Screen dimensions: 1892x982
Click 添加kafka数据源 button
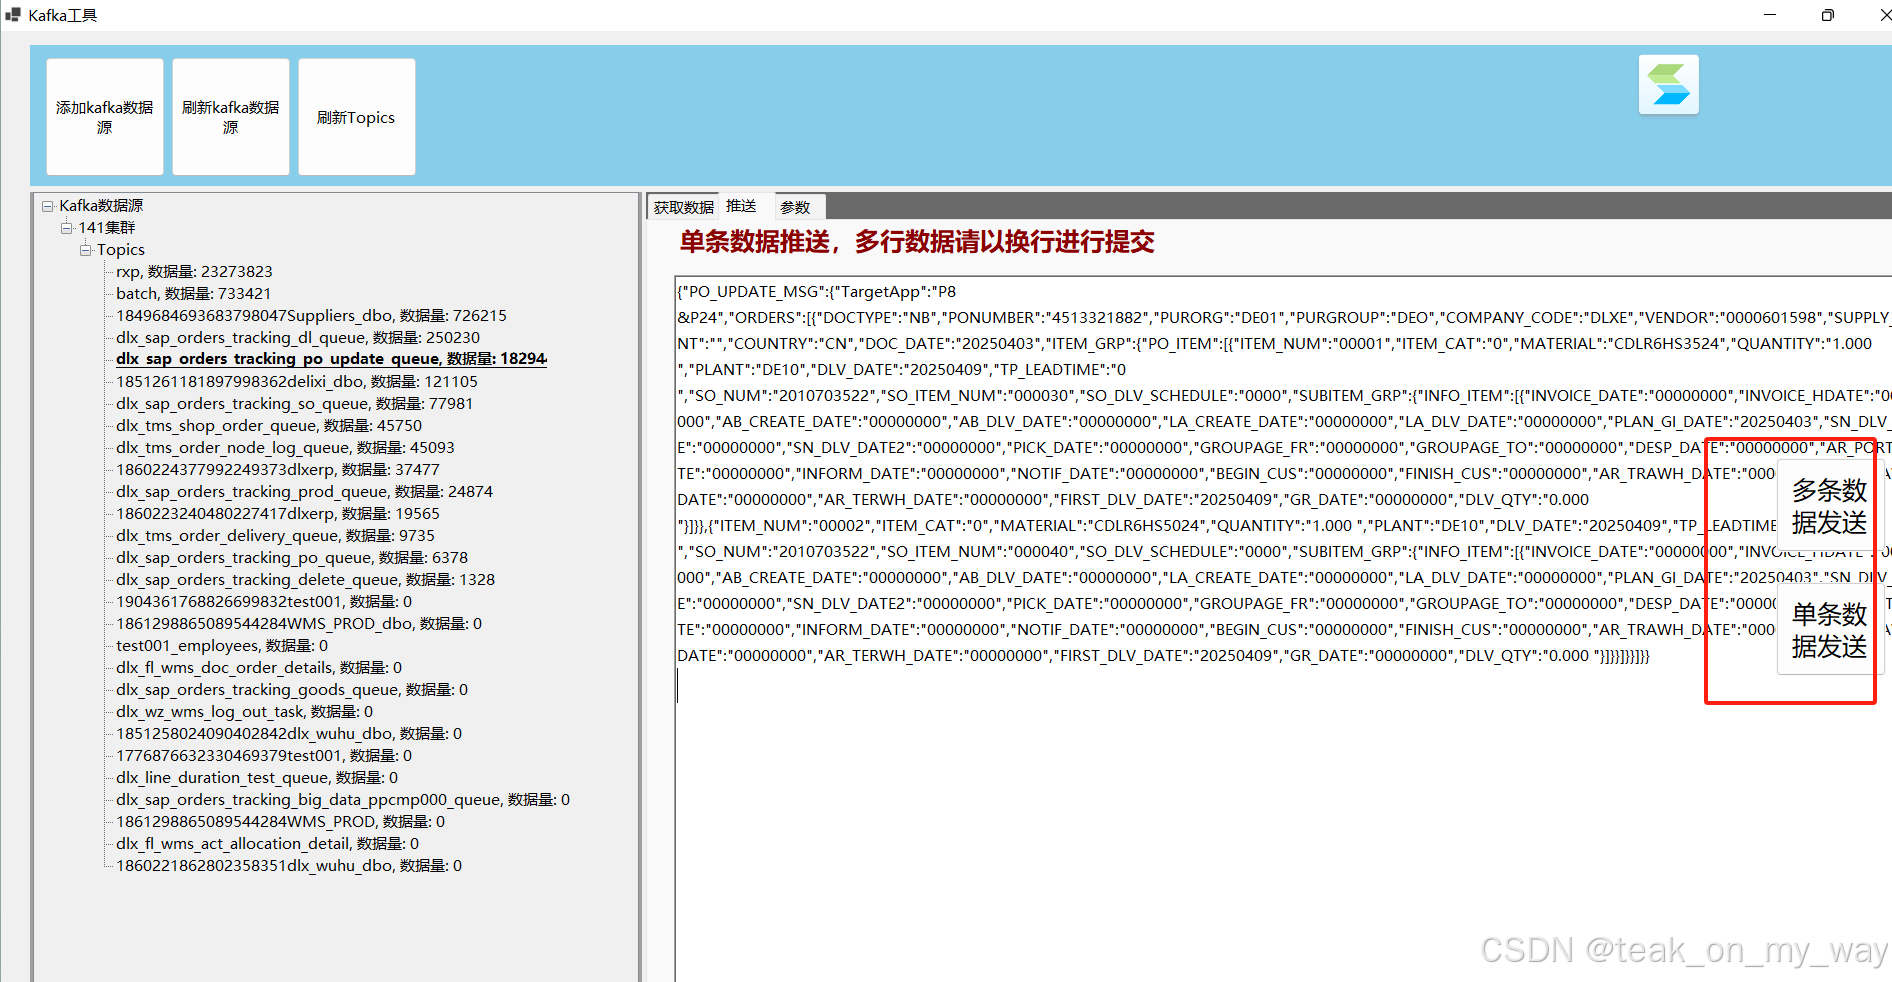coord(105,117)
